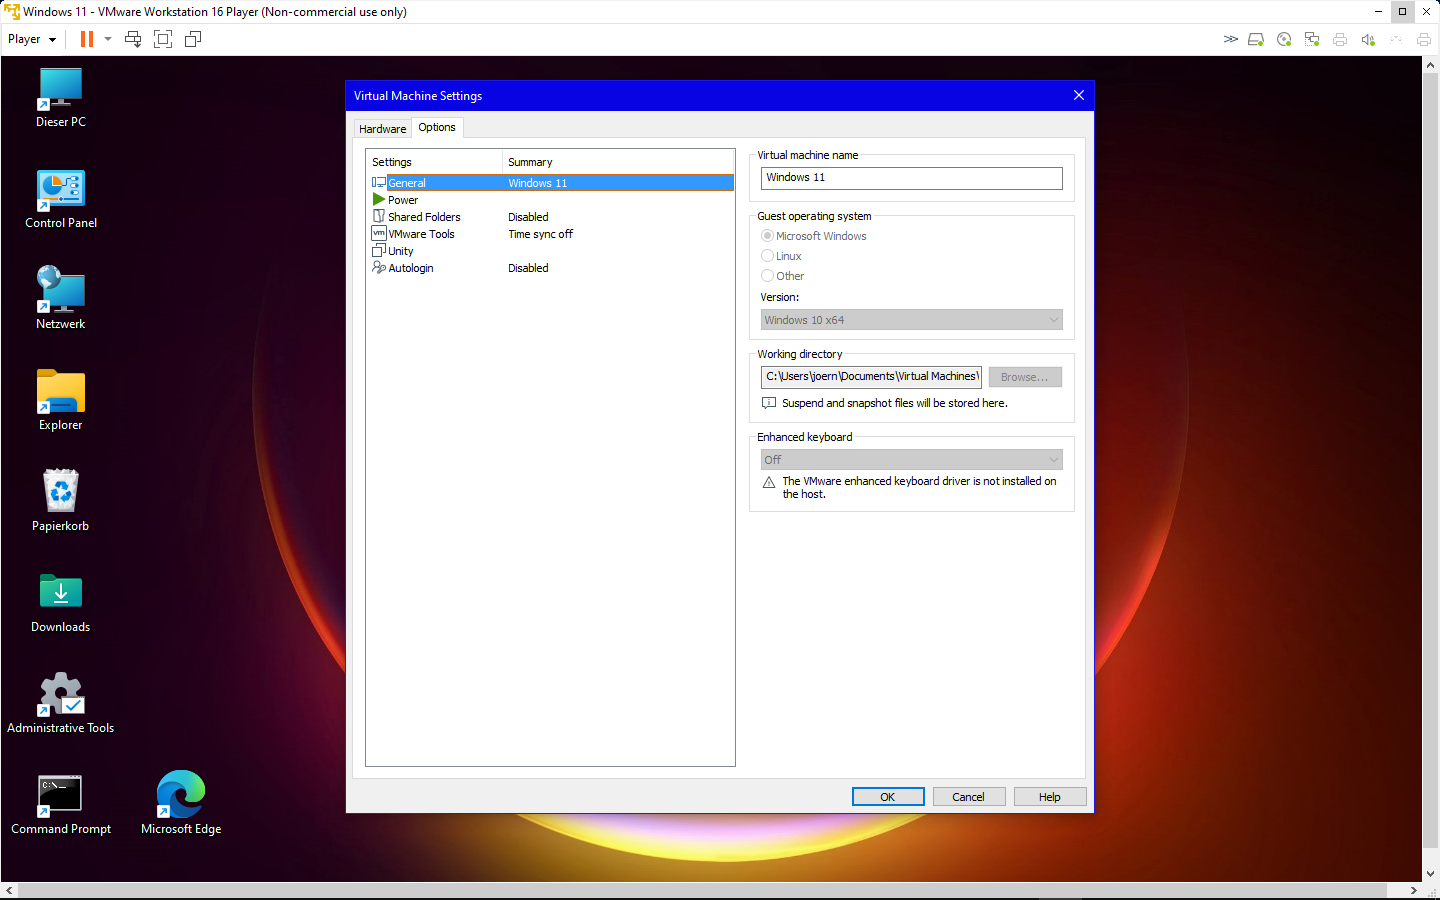
Task: Switch to the Hardware tab
Action: (x=382, y=129)
